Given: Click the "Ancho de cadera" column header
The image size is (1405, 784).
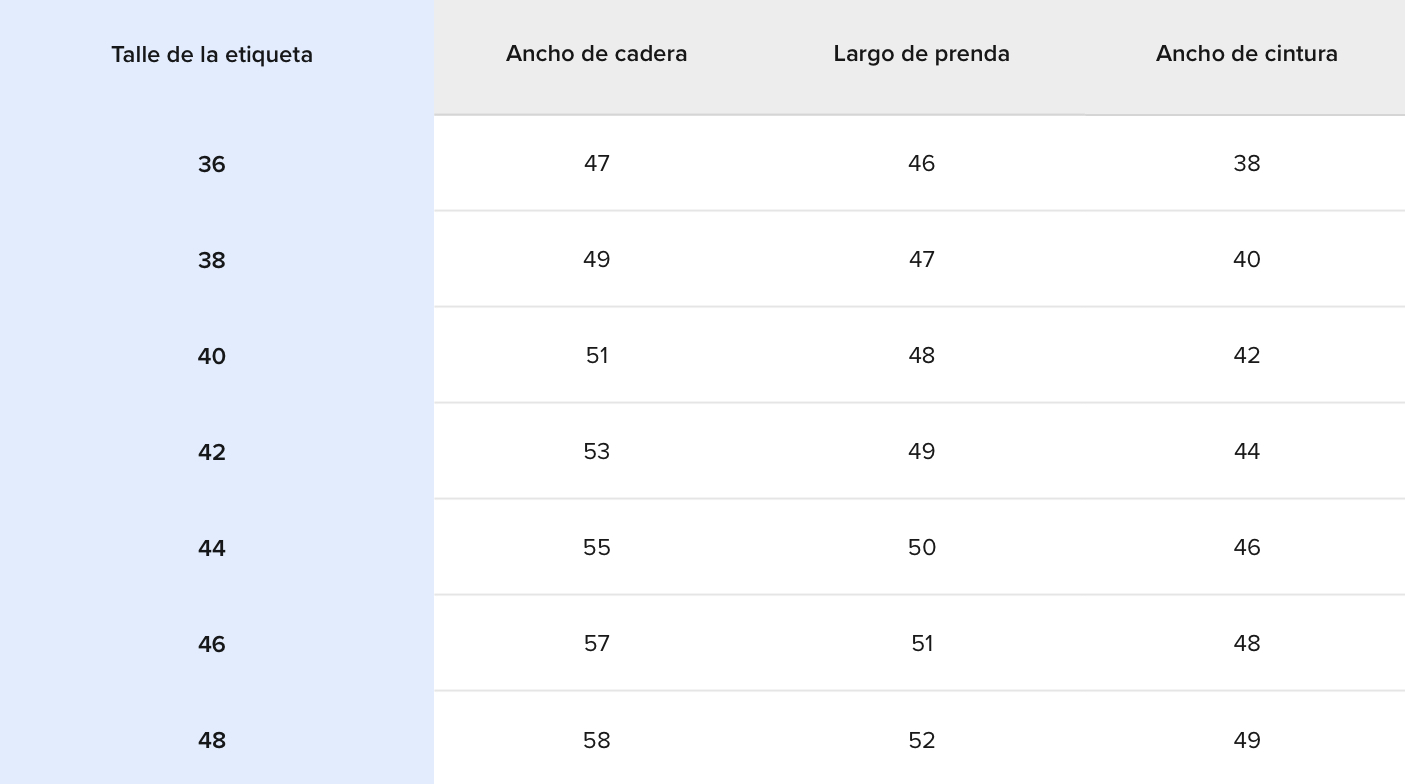Looking at the screenshot, I should coord(597,54).
